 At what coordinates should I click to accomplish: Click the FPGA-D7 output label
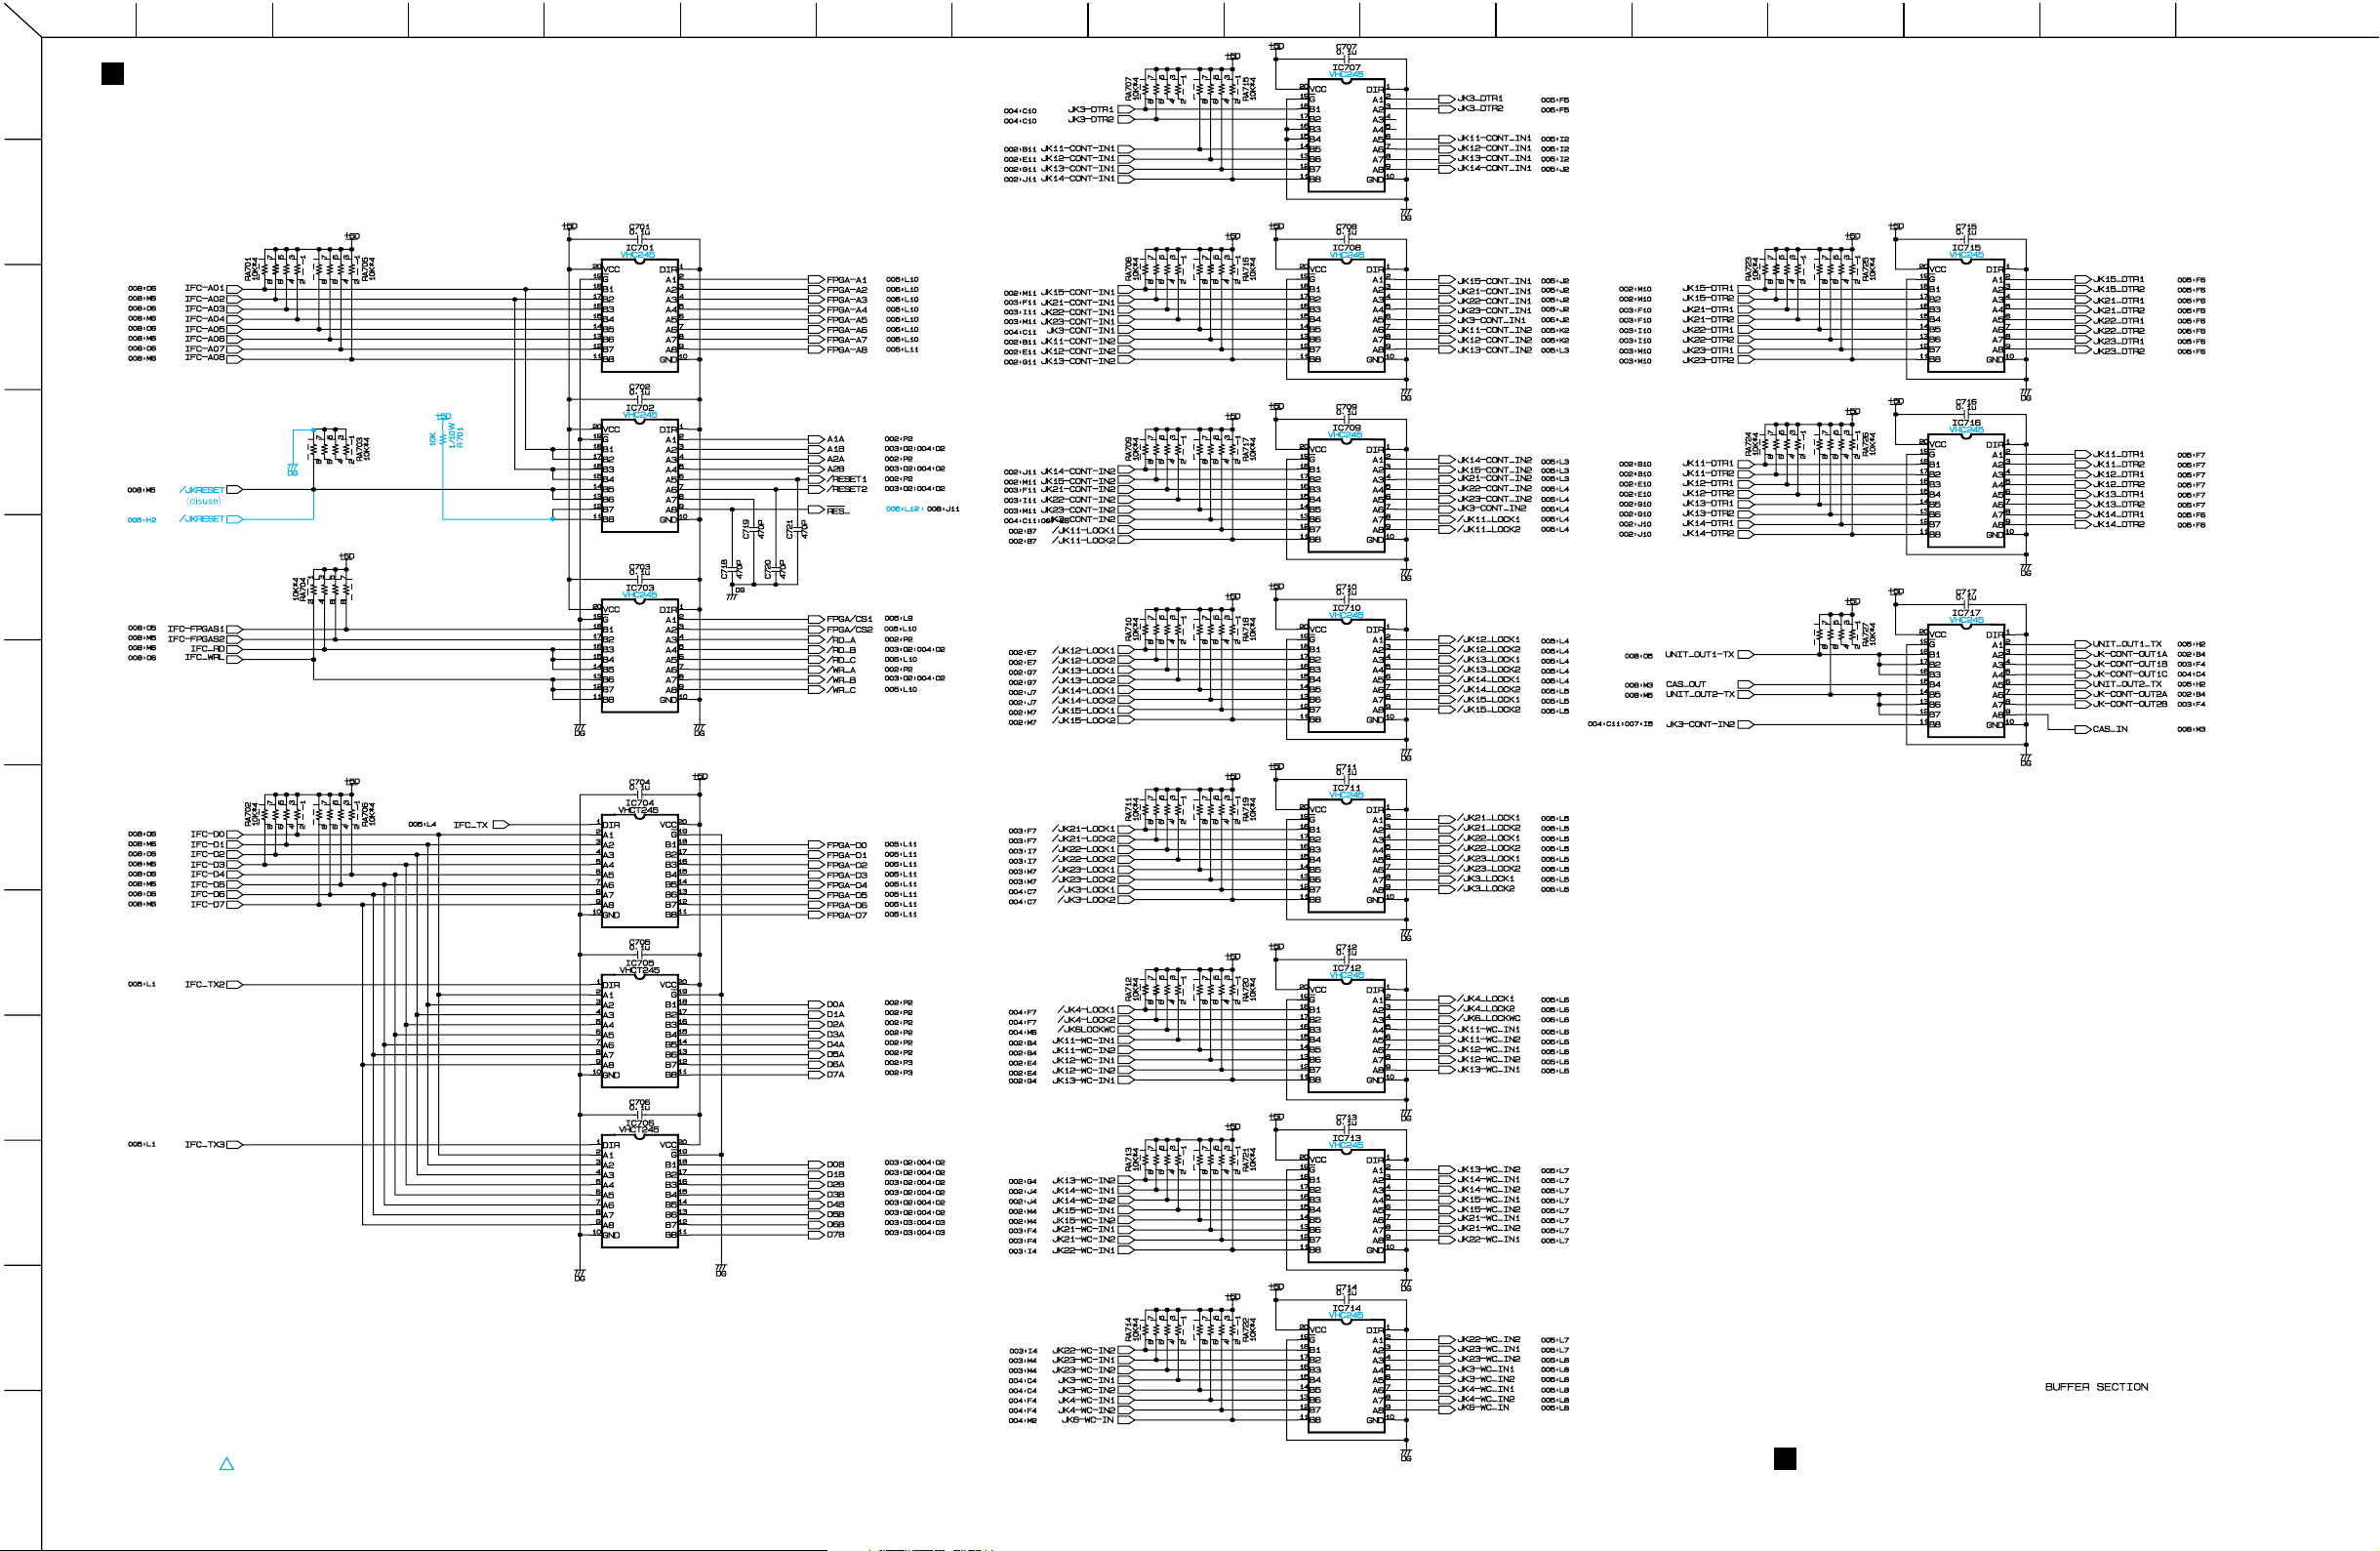point(847,915)
